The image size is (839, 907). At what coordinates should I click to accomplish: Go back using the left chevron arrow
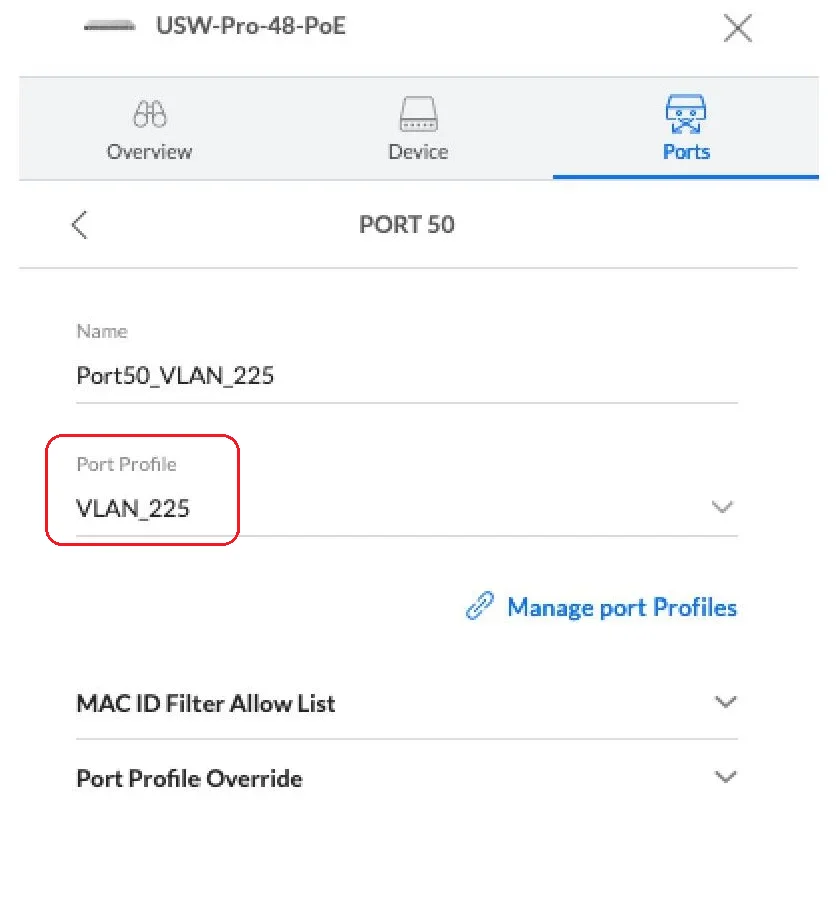(x=80, y=224)
